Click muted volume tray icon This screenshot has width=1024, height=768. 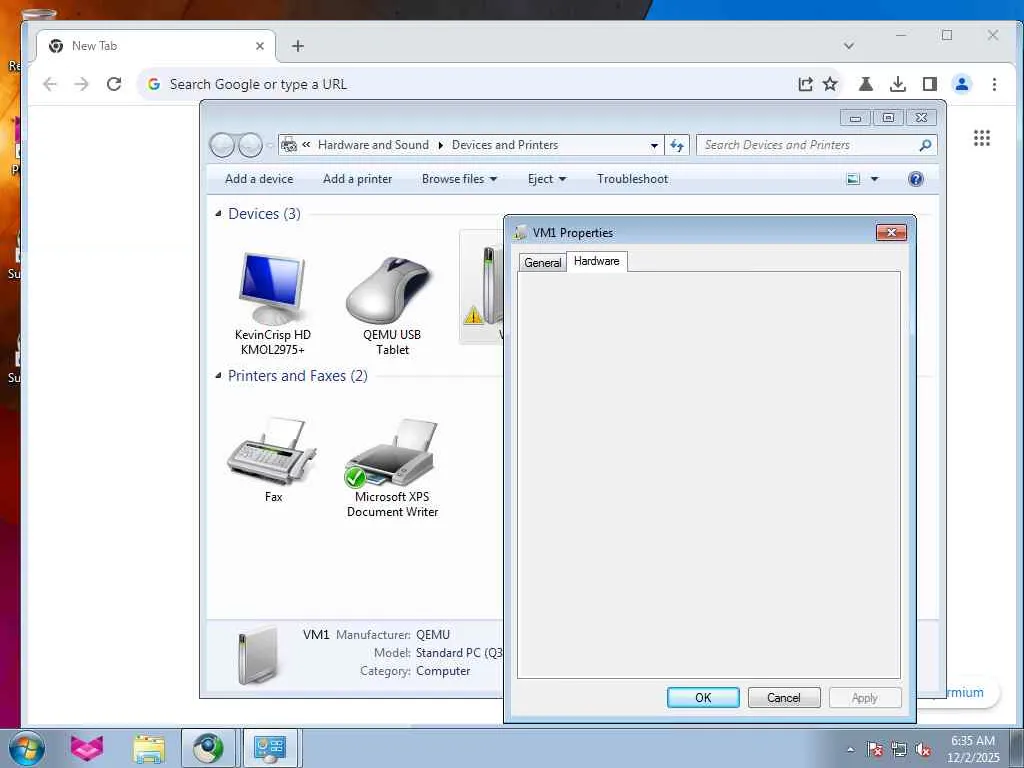pos(923,749)
